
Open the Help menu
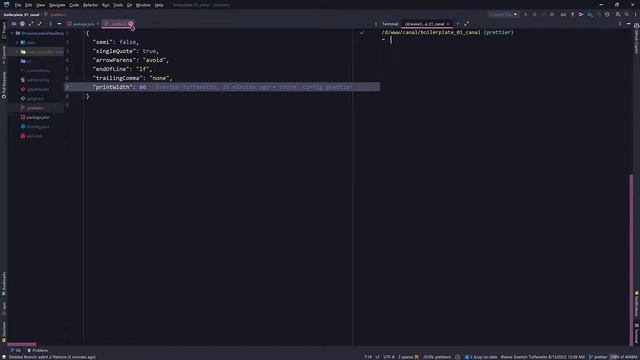(159, 5)
